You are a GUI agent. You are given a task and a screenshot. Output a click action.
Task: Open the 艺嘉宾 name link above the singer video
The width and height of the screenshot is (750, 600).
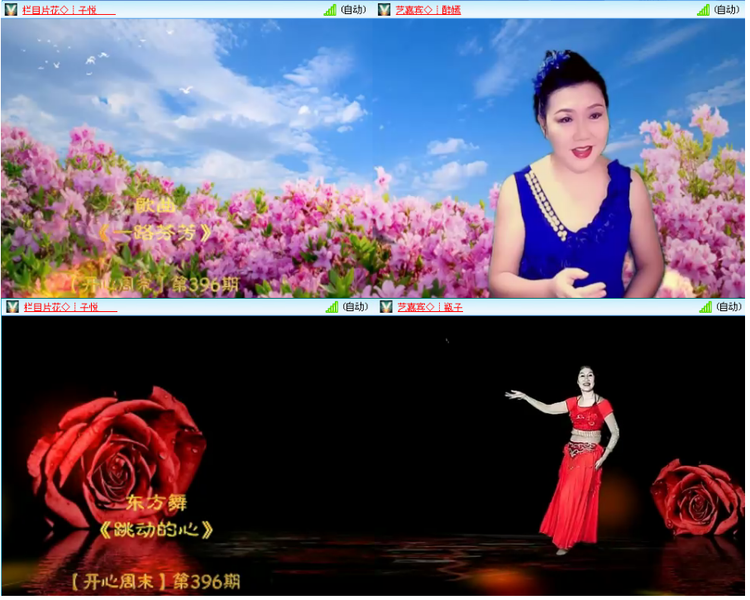pyautogui.click(x=428, y=9)
